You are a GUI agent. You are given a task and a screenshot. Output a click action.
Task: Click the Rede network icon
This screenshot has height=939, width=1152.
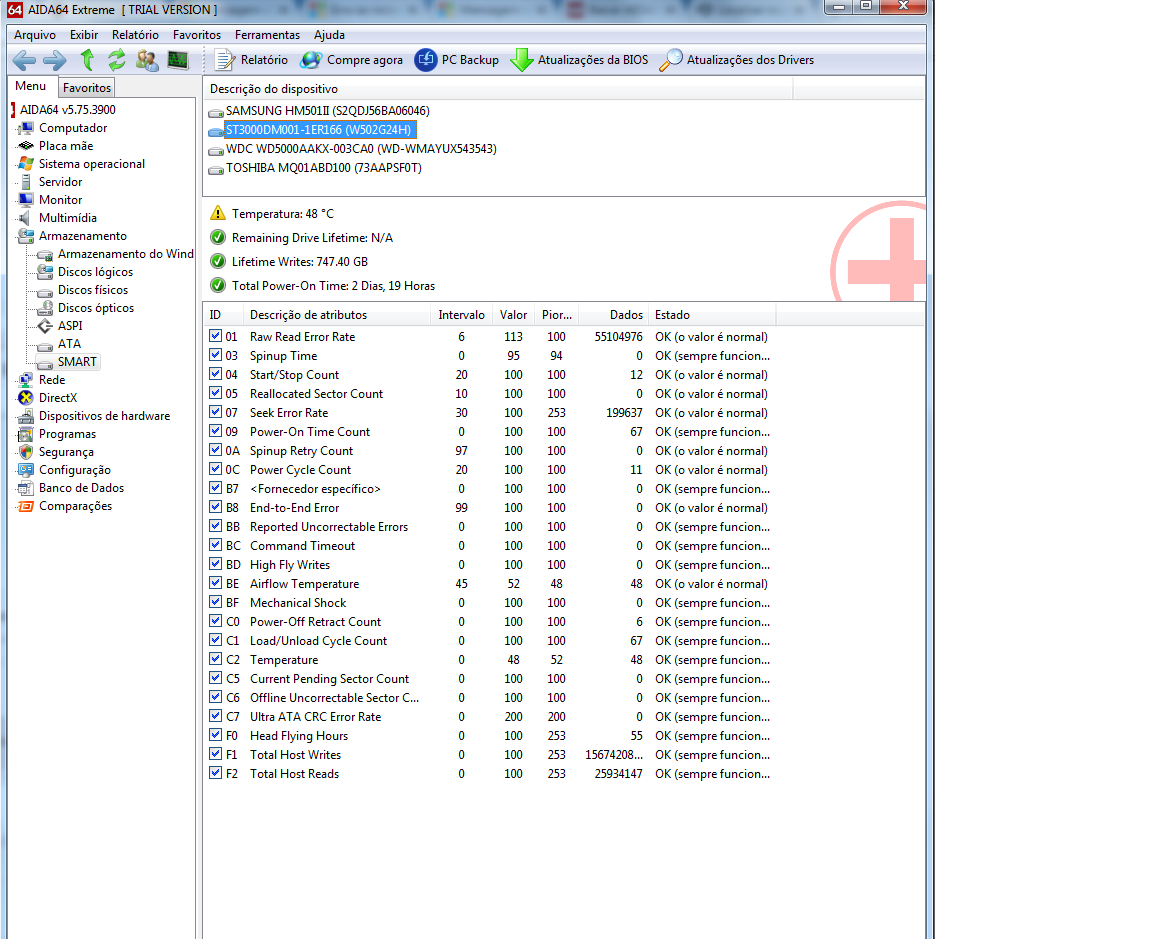[26, 380]
